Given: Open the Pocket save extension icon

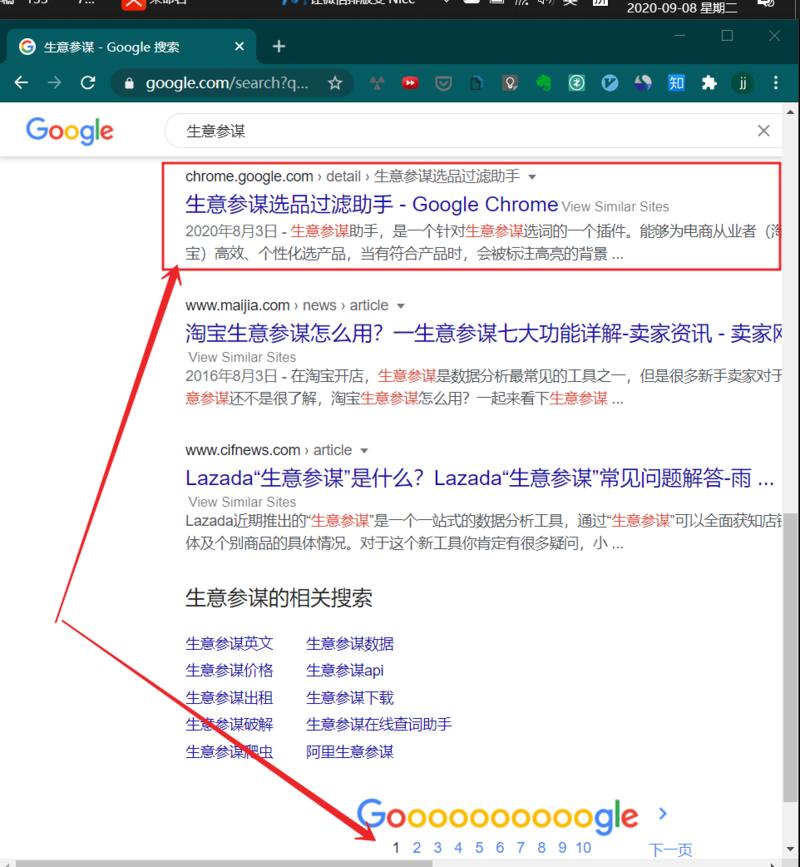Looking at the screenshot, I should 443,82.
